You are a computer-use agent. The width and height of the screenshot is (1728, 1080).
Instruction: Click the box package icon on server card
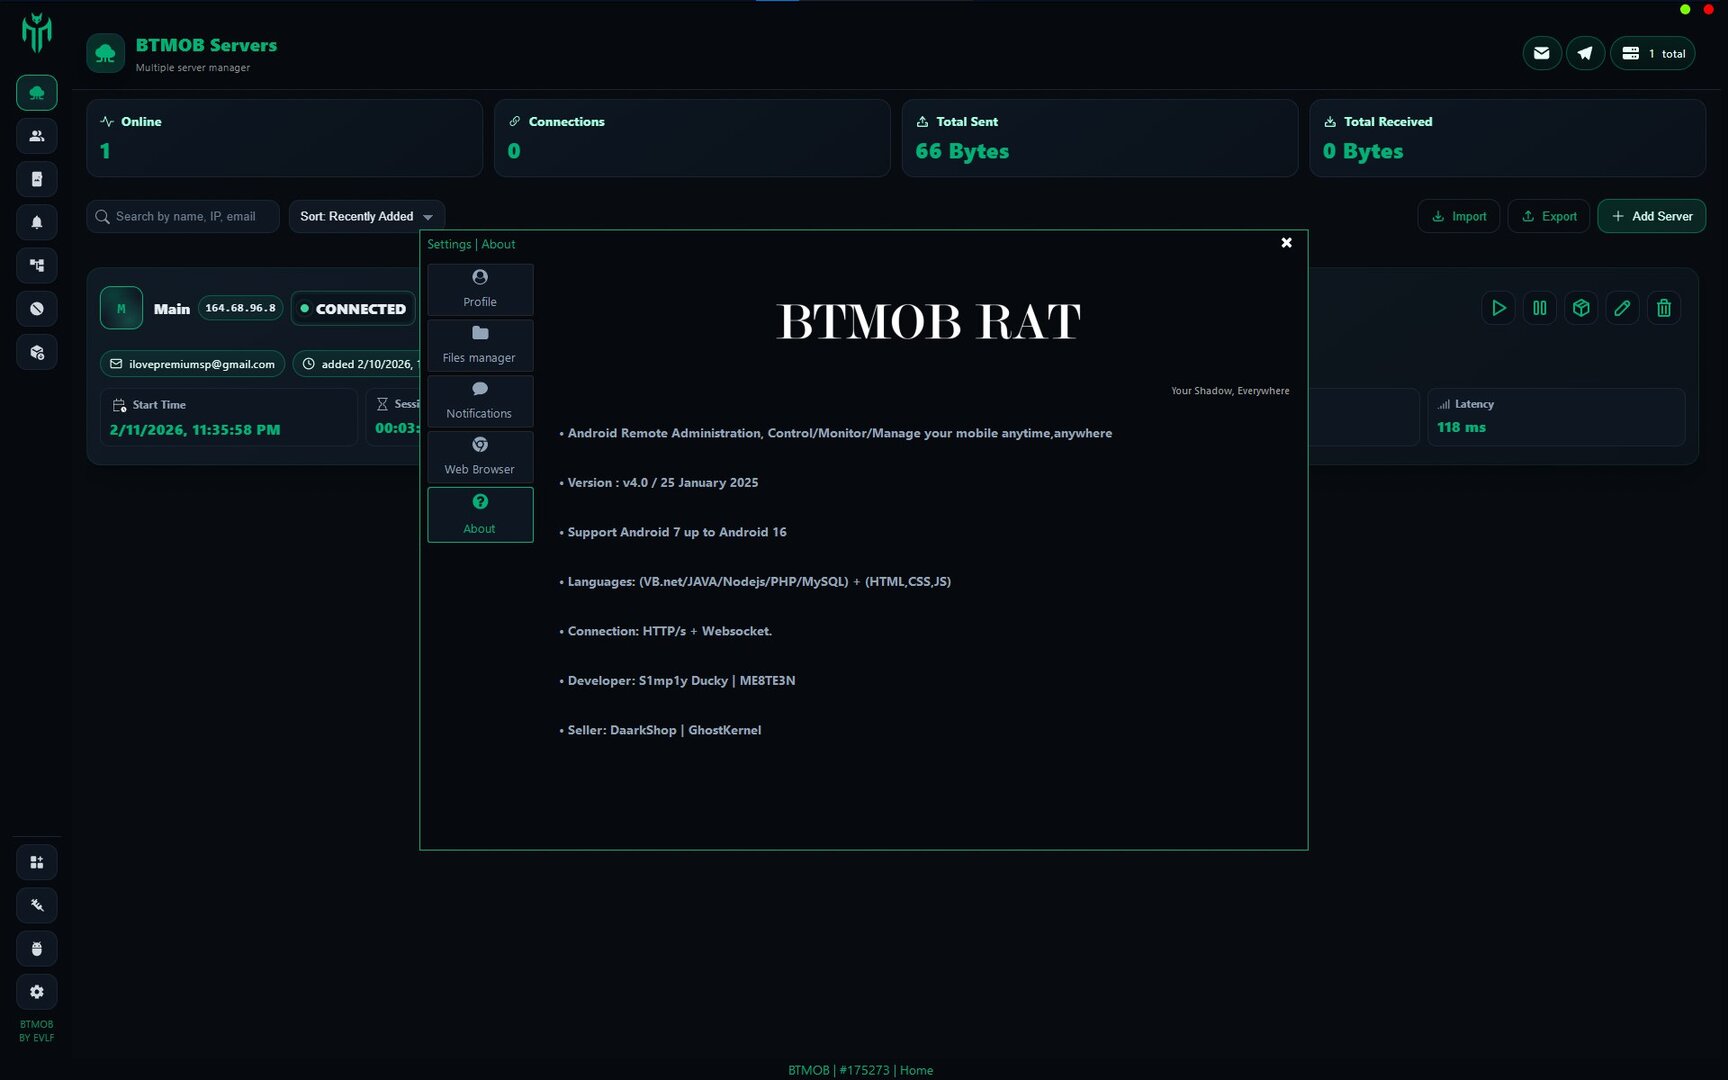(x=1581, y=308)
